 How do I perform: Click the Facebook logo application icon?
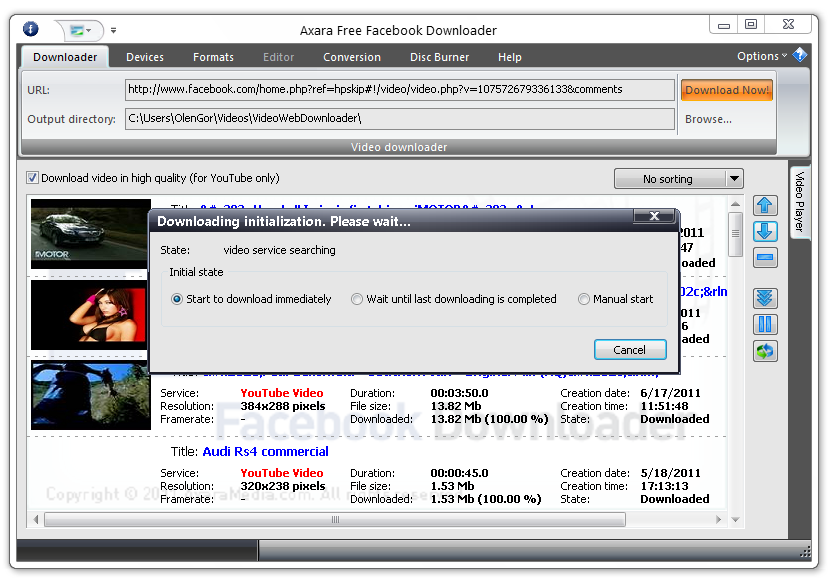(x=31, y=29)
